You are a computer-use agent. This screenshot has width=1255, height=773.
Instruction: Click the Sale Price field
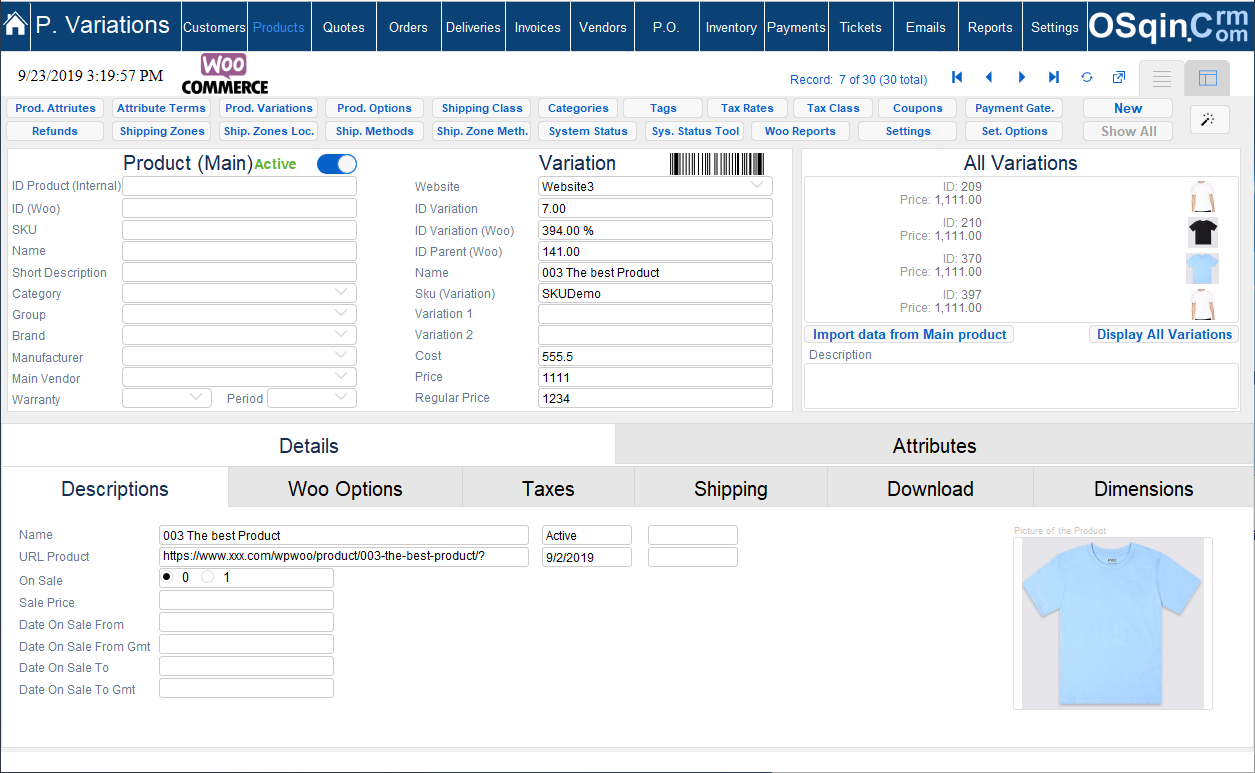tap(246, 600)
